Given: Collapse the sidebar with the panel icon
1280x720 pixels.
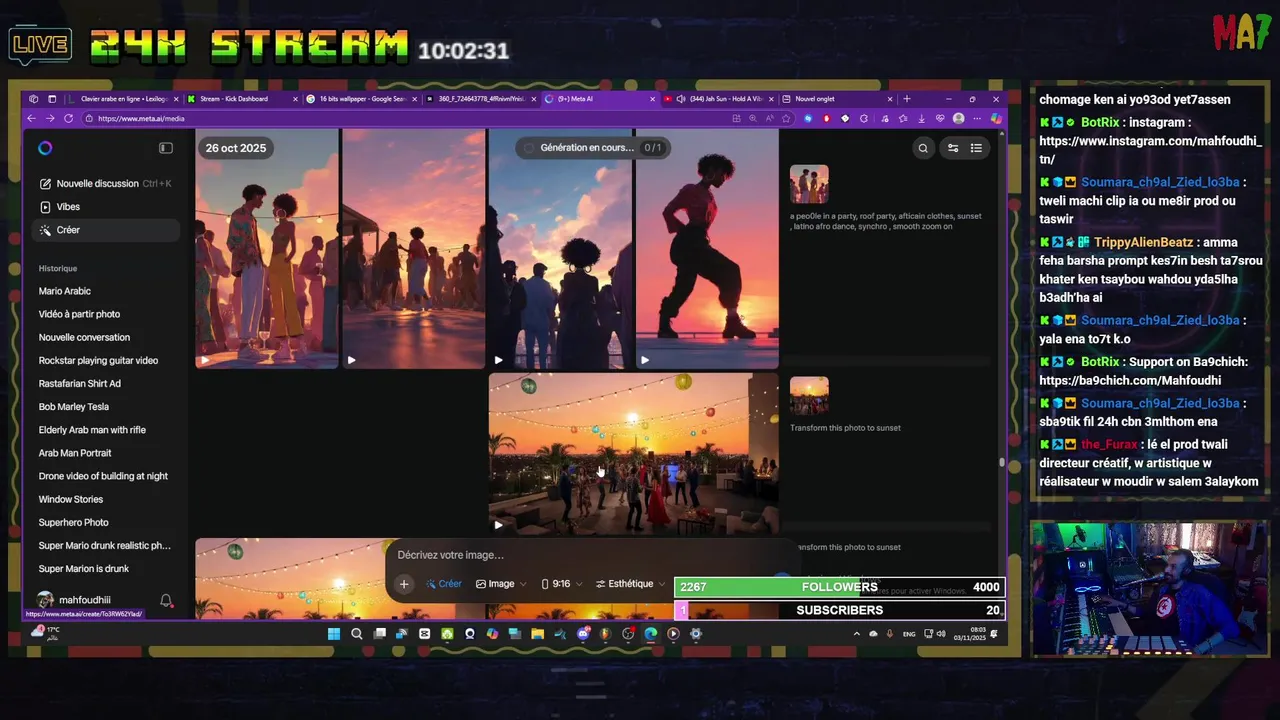Looking at the screenshot, I should point(166,148).
